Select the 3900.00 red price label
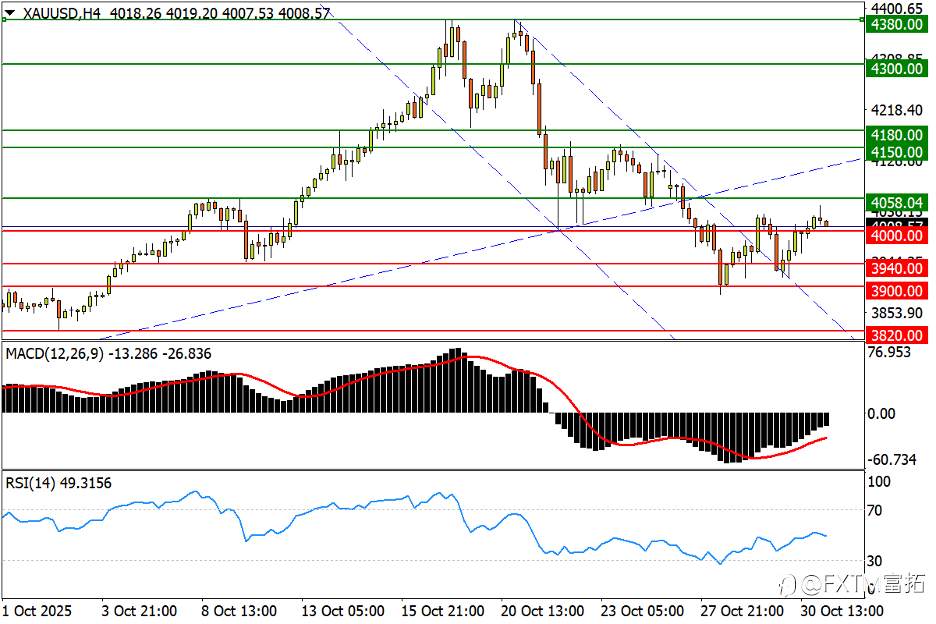This screenshot has width=936, height=624. point(897,291)
